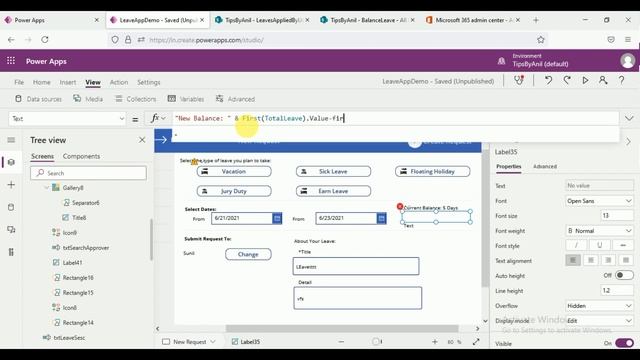Open the Share user icon

pos(603,80)
